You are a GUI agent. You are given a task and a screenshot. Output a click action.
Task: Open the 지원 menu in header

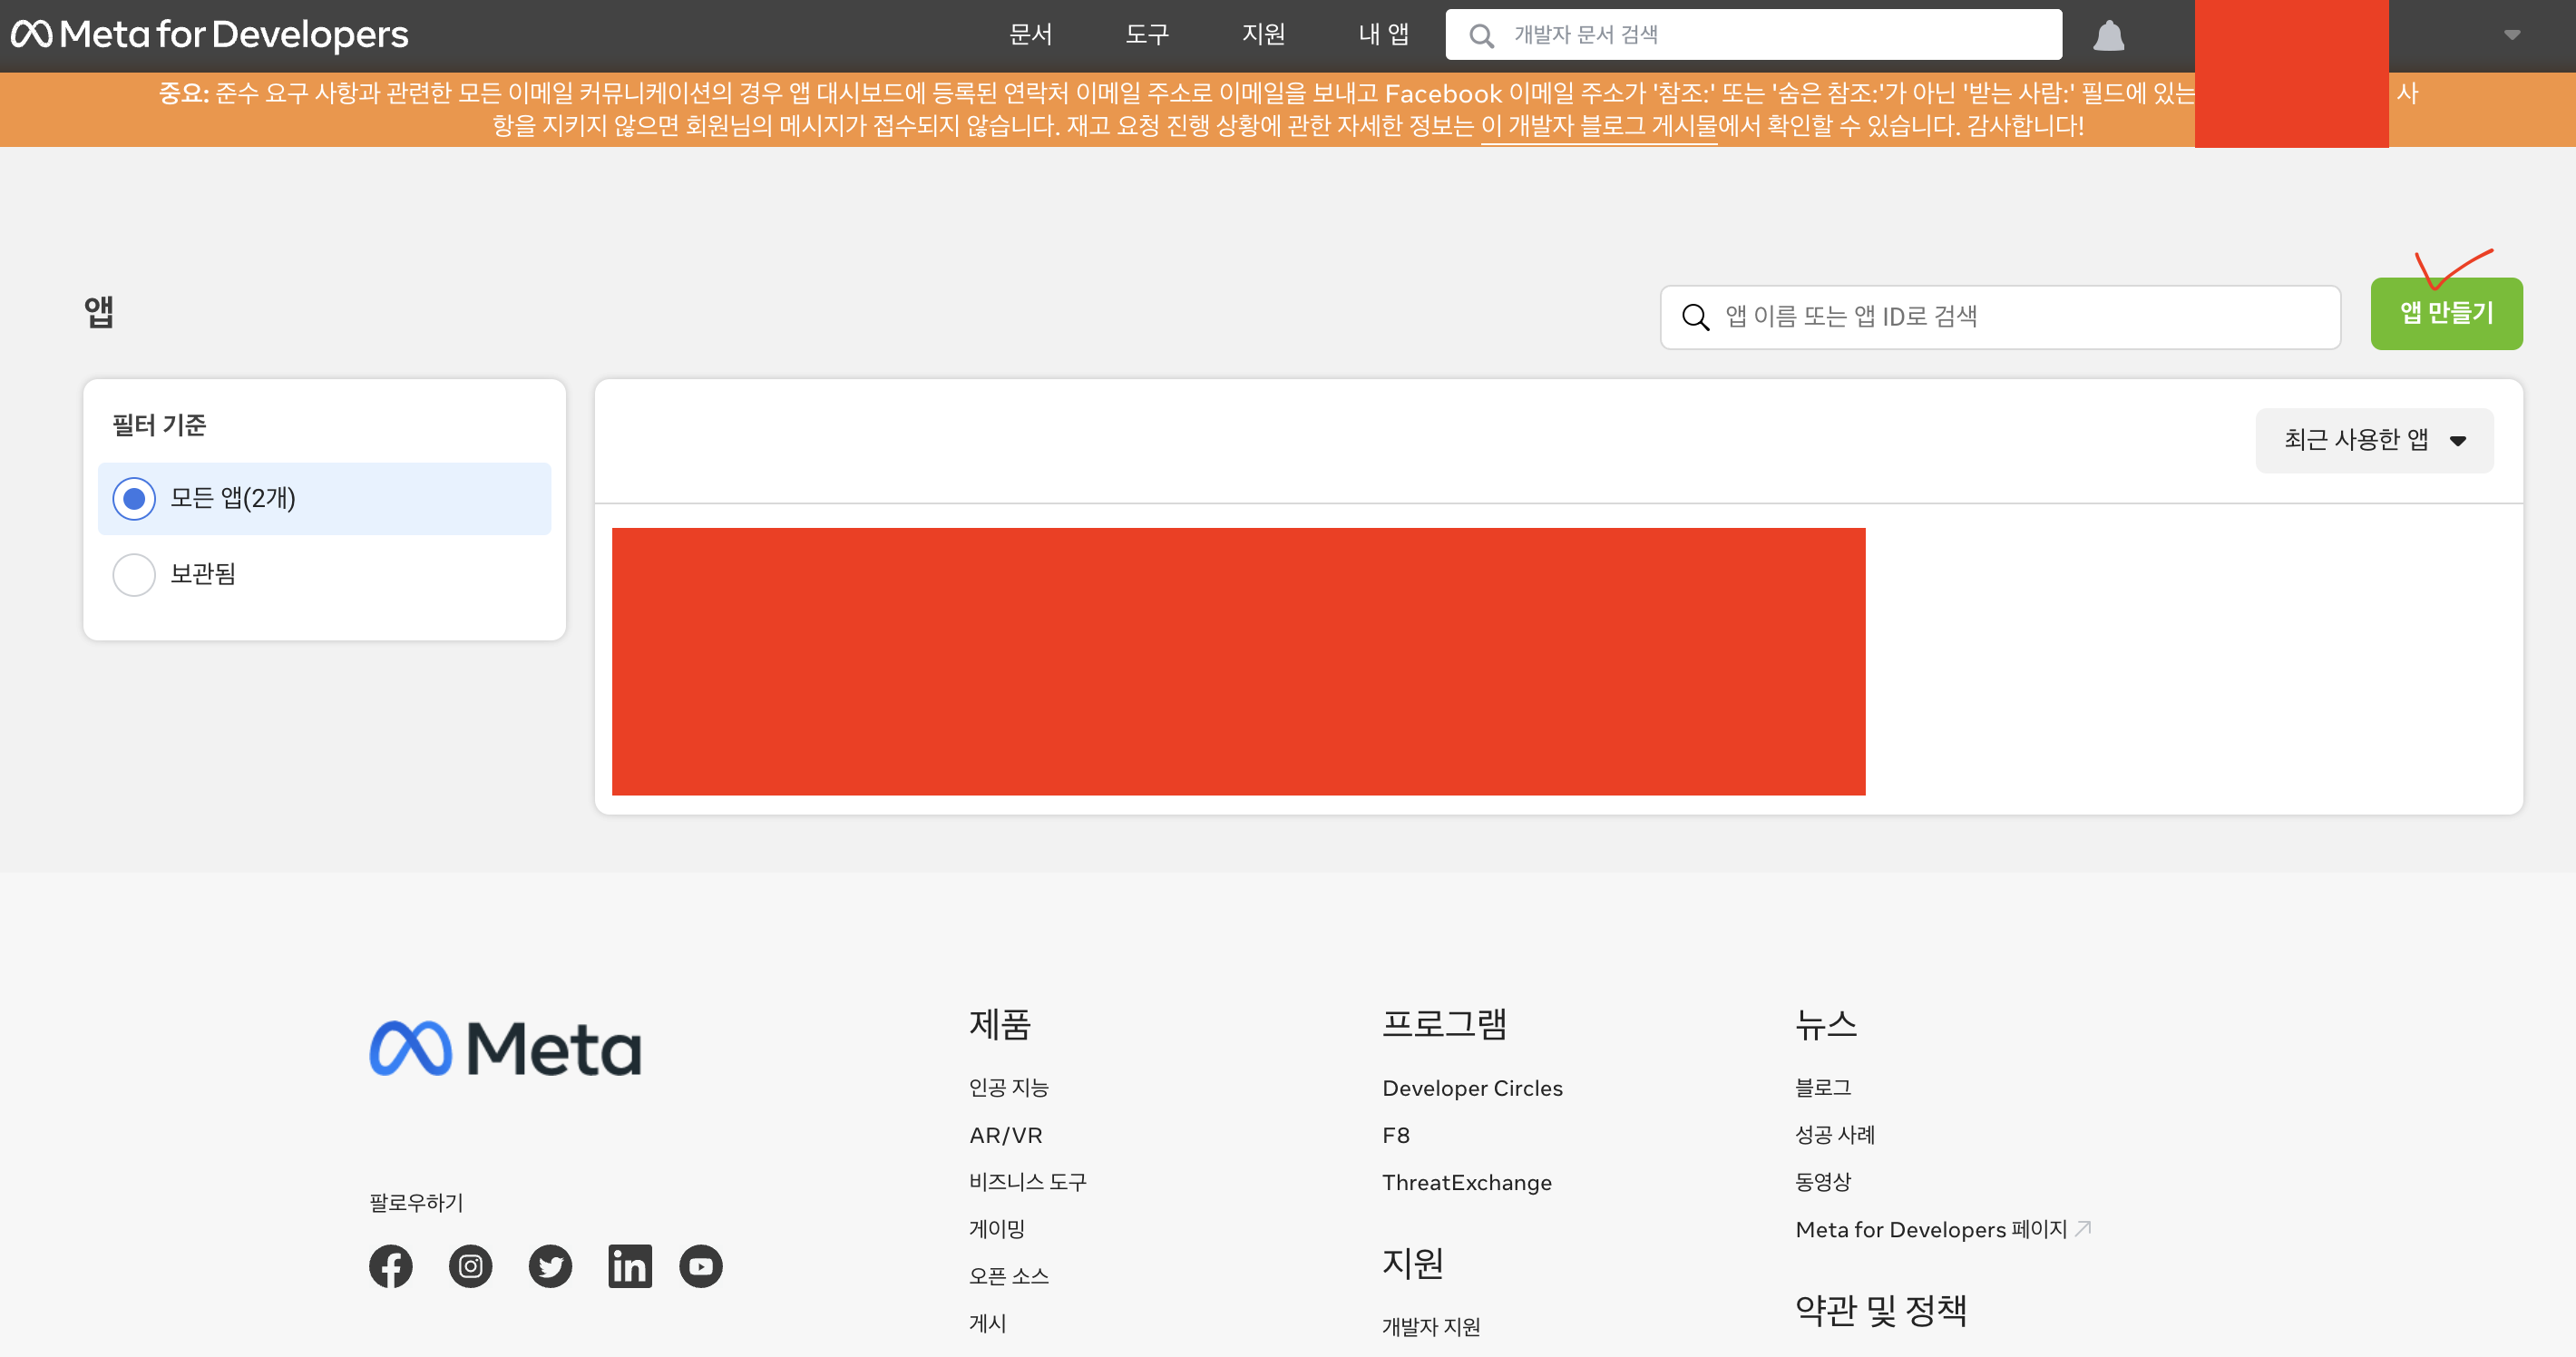1263,35
